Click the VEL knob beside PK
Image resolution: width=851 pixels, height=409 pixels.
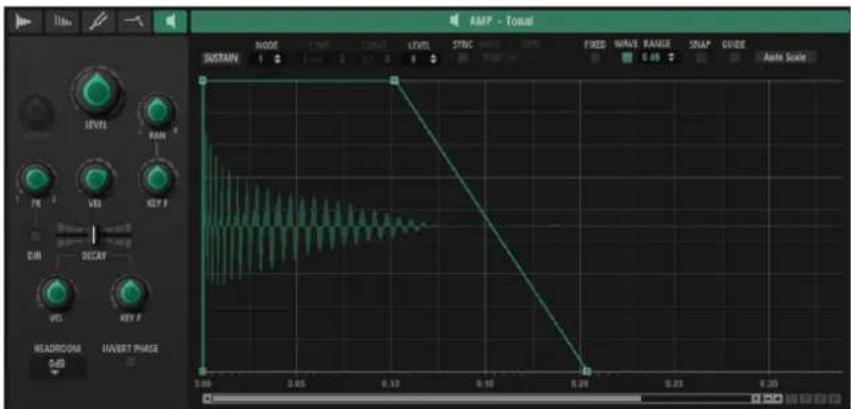click(x=96, y=180)
